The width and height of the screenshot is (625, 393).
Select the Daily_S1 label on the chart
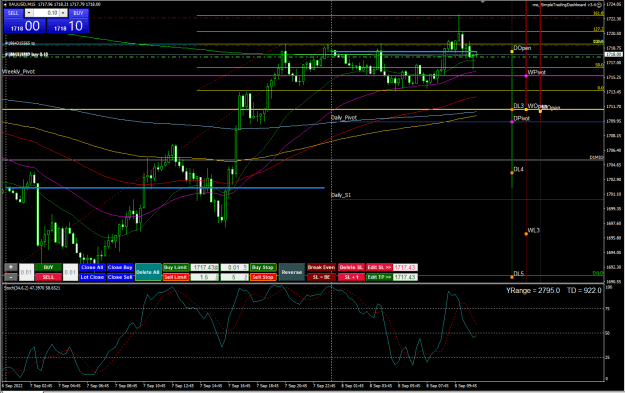[x=341, y=195]
